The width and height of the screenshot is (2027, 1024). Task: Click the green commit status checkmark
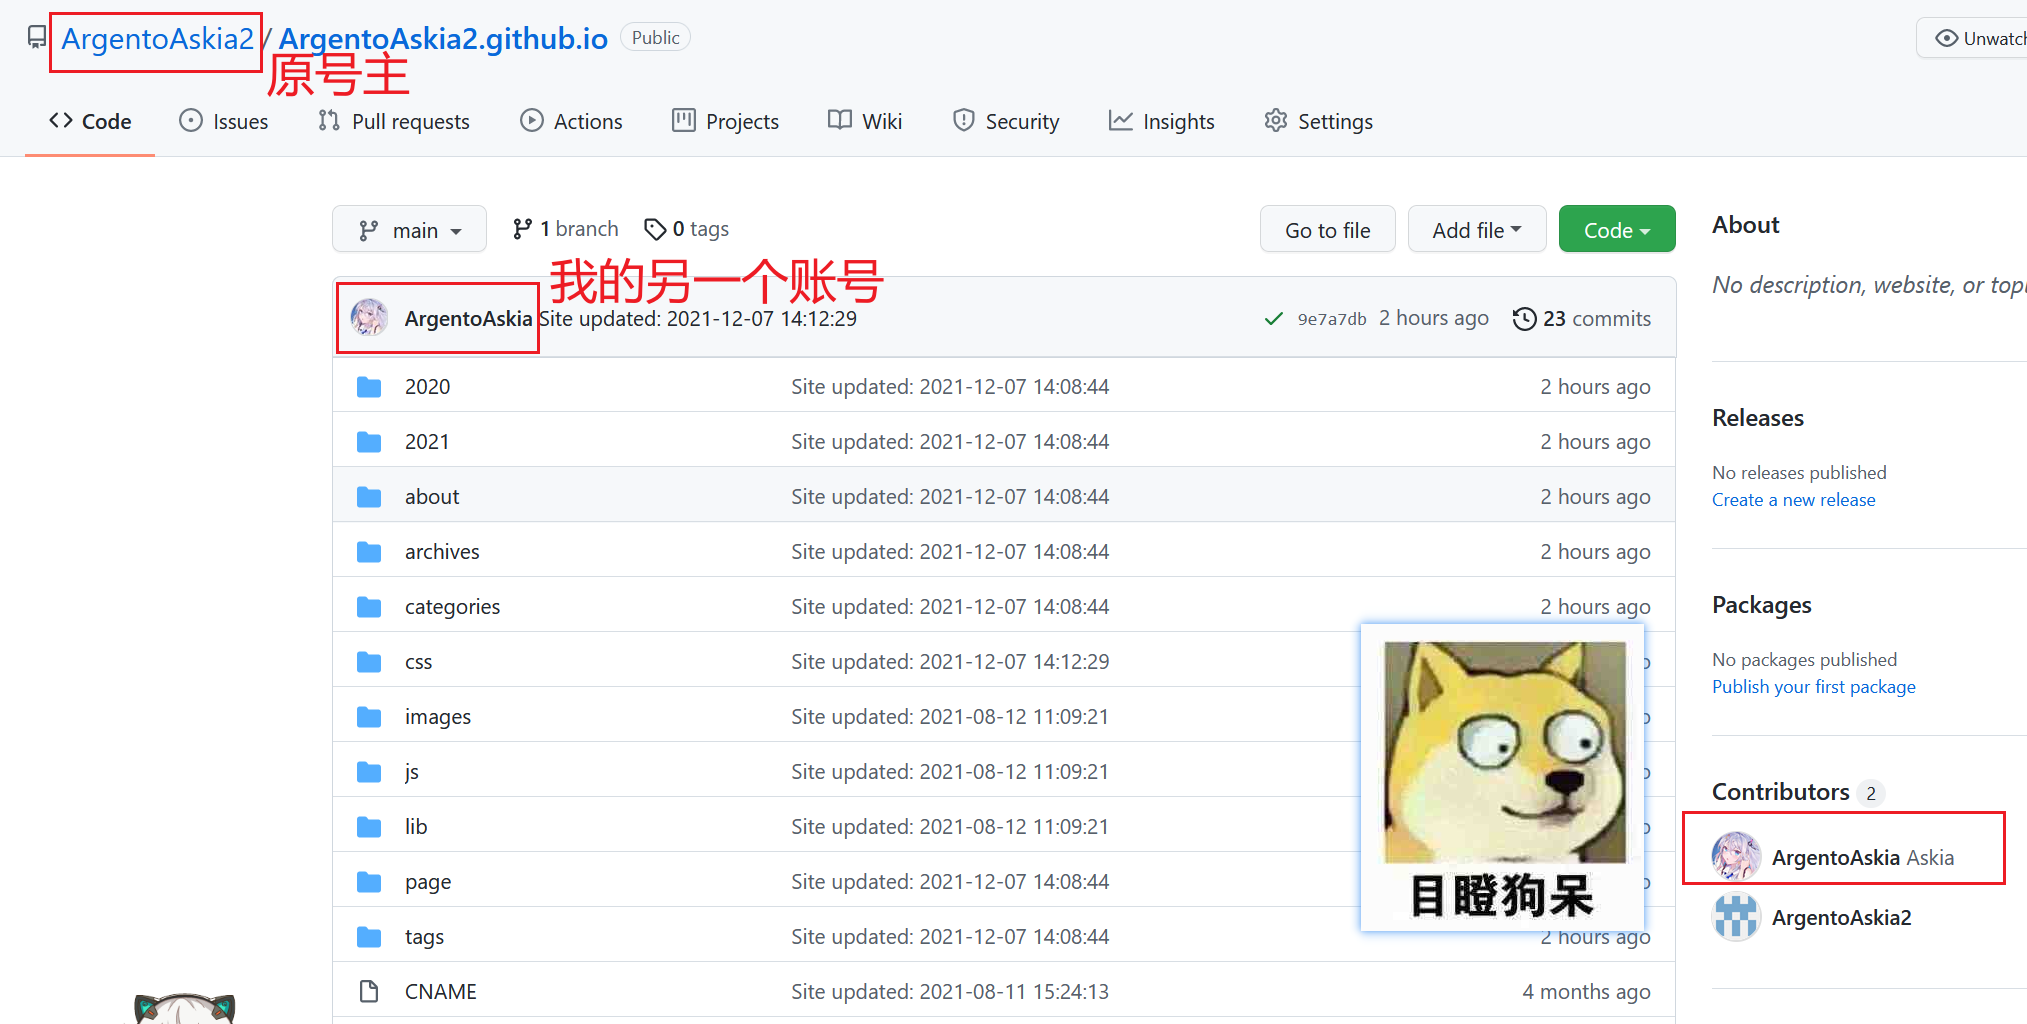pos(1274,319)
